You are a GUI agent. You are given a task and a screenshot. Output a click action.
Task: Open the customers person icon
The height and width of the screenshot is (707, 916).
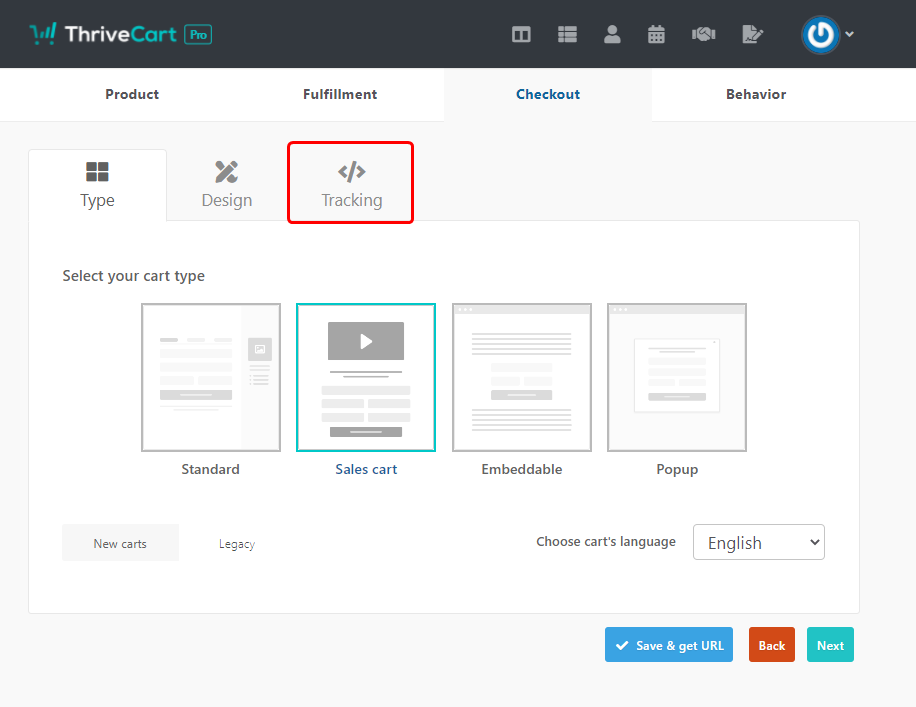(x=612, y=34)
